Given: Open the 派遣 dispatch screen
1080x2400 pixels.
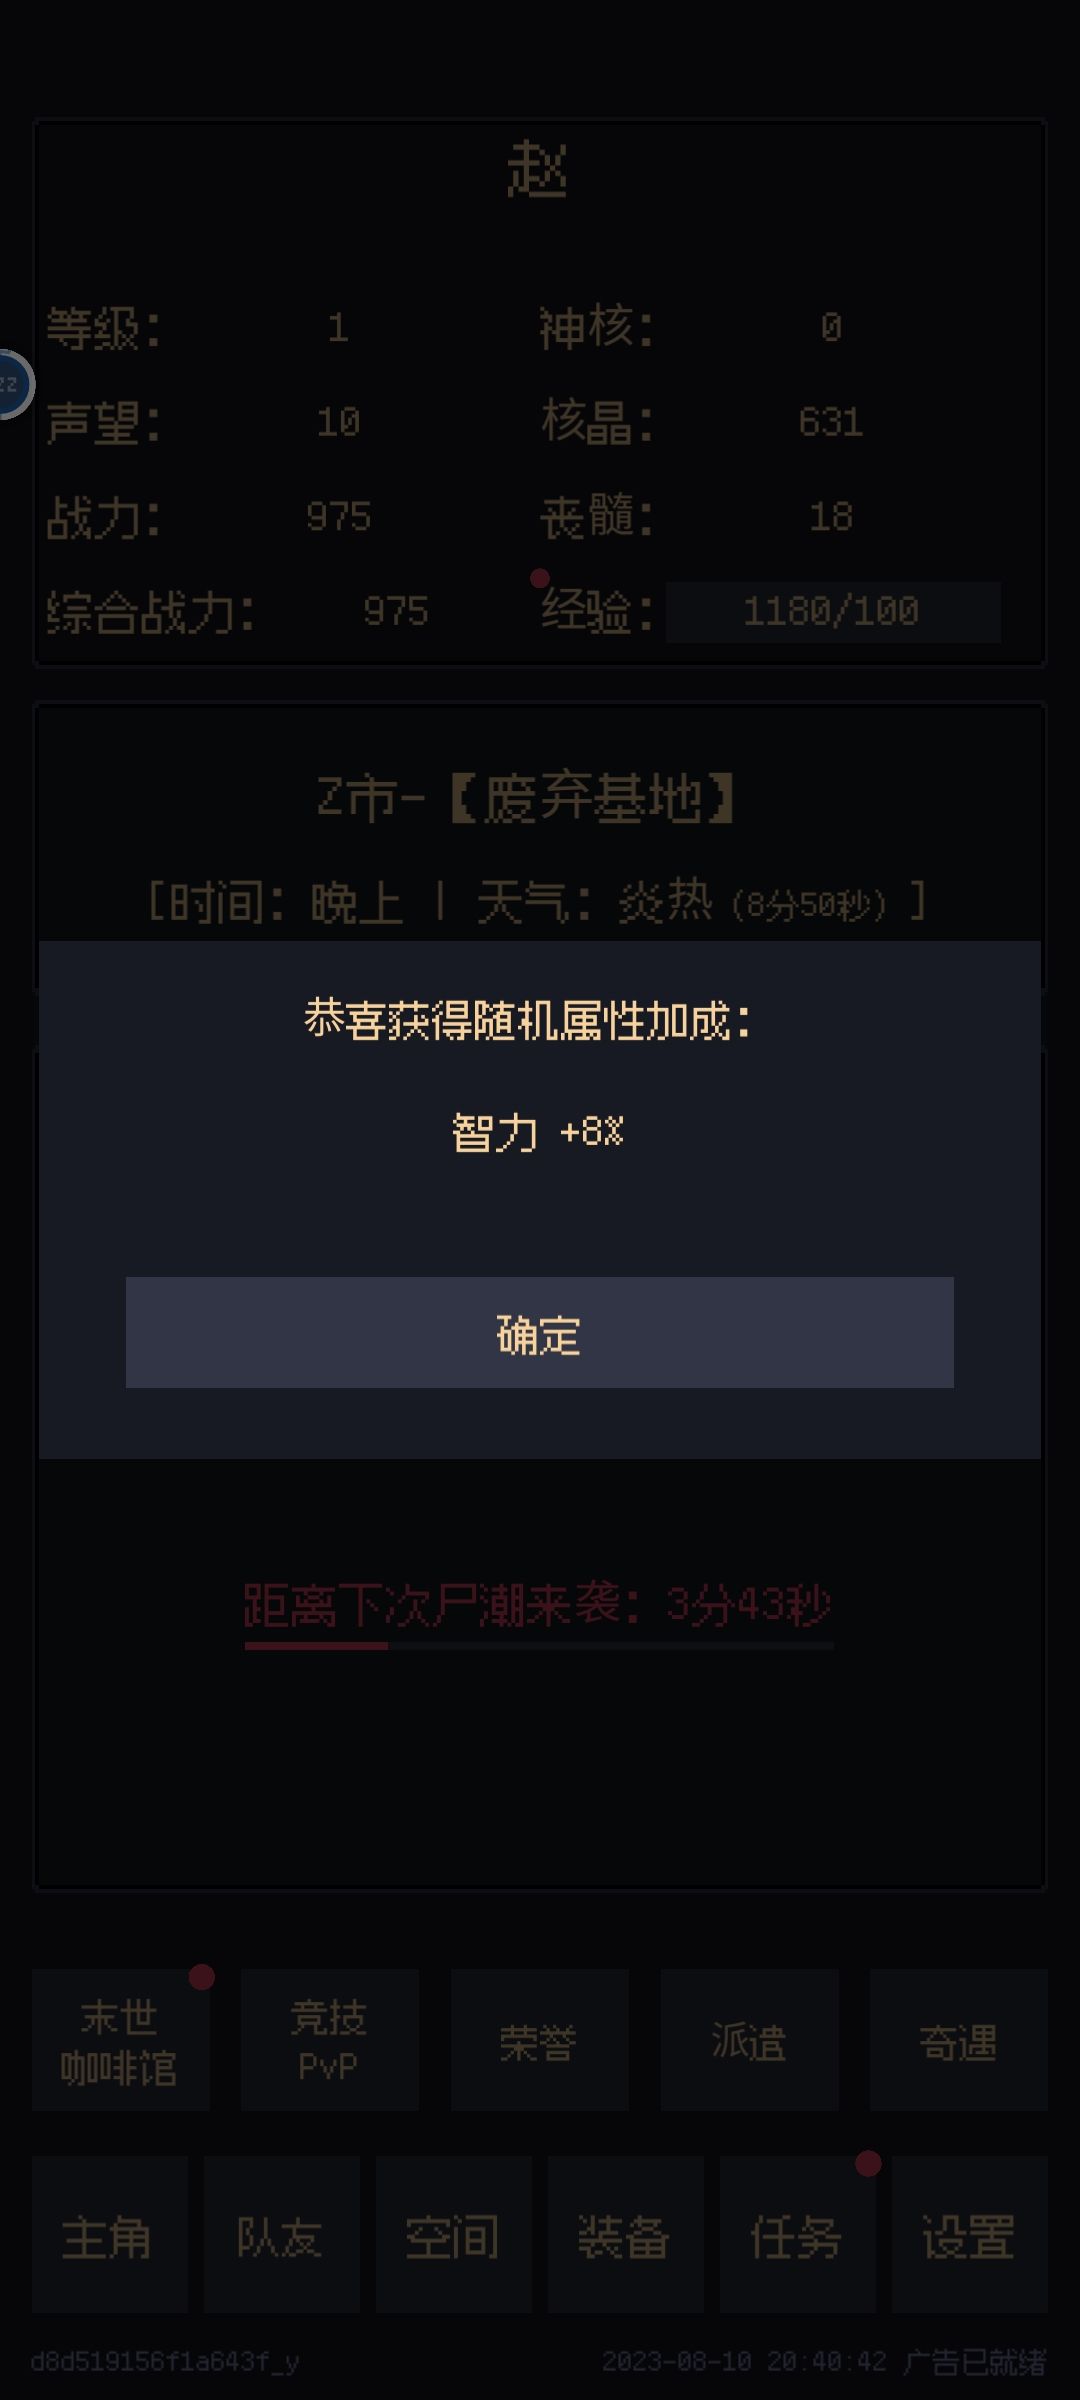Looking at the screenshot, I should click(x=749, y=2040).
